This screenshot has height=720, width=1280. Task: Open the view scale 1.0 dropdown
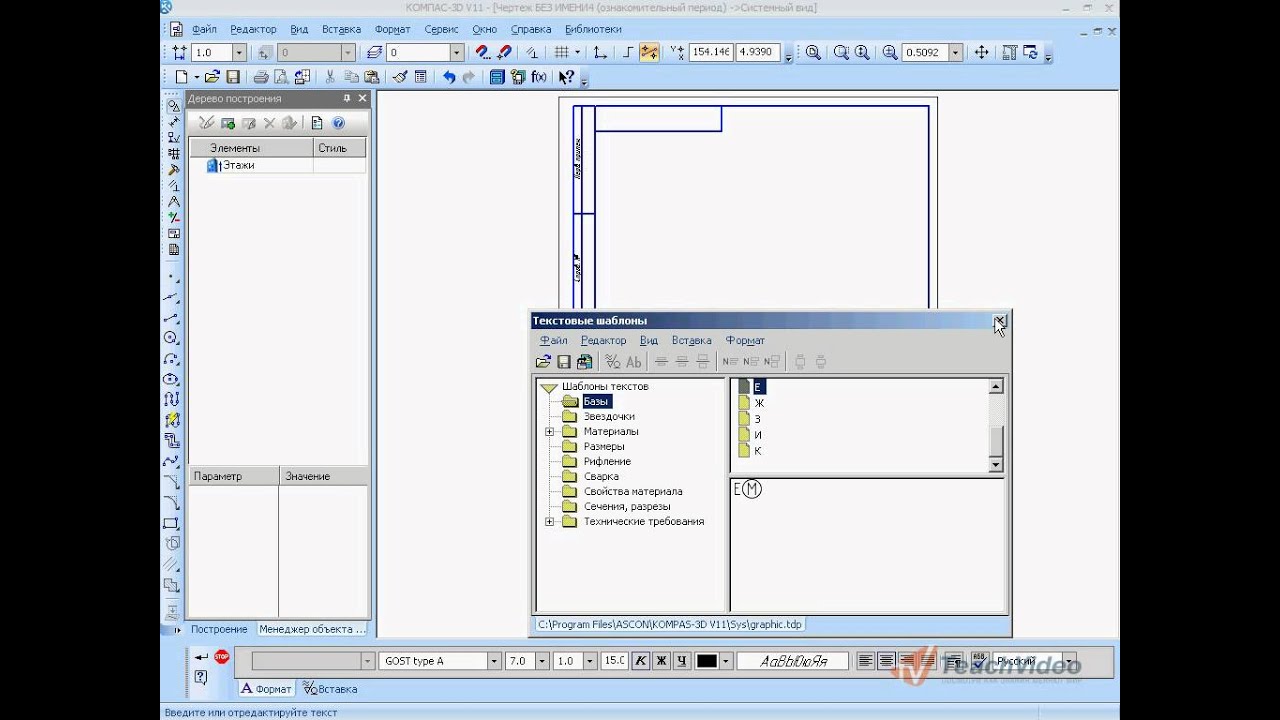239,52
